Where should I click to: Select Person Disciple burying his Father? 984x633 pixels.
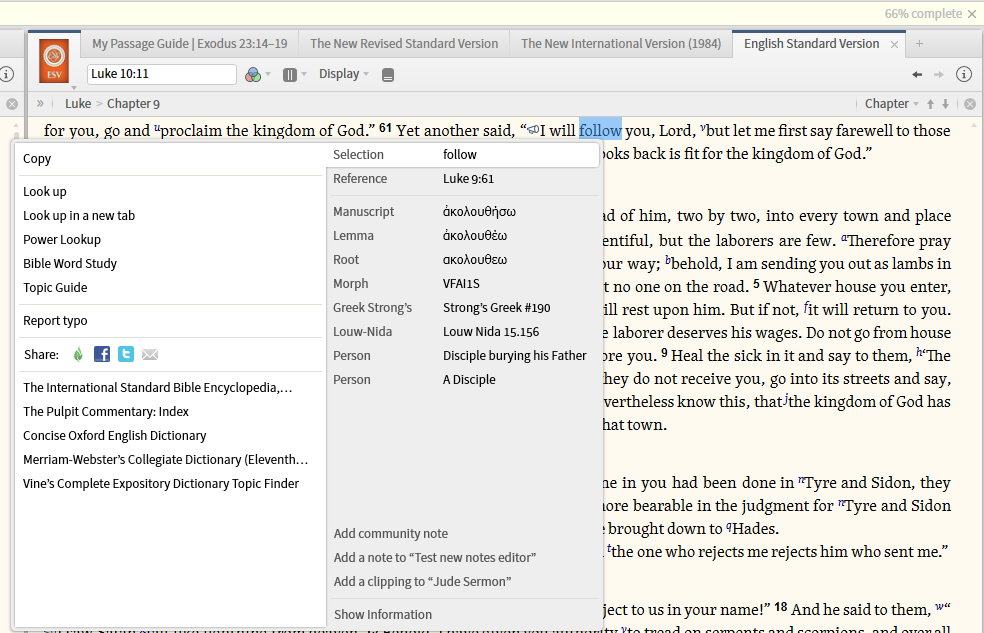click(x=464, y=356)
